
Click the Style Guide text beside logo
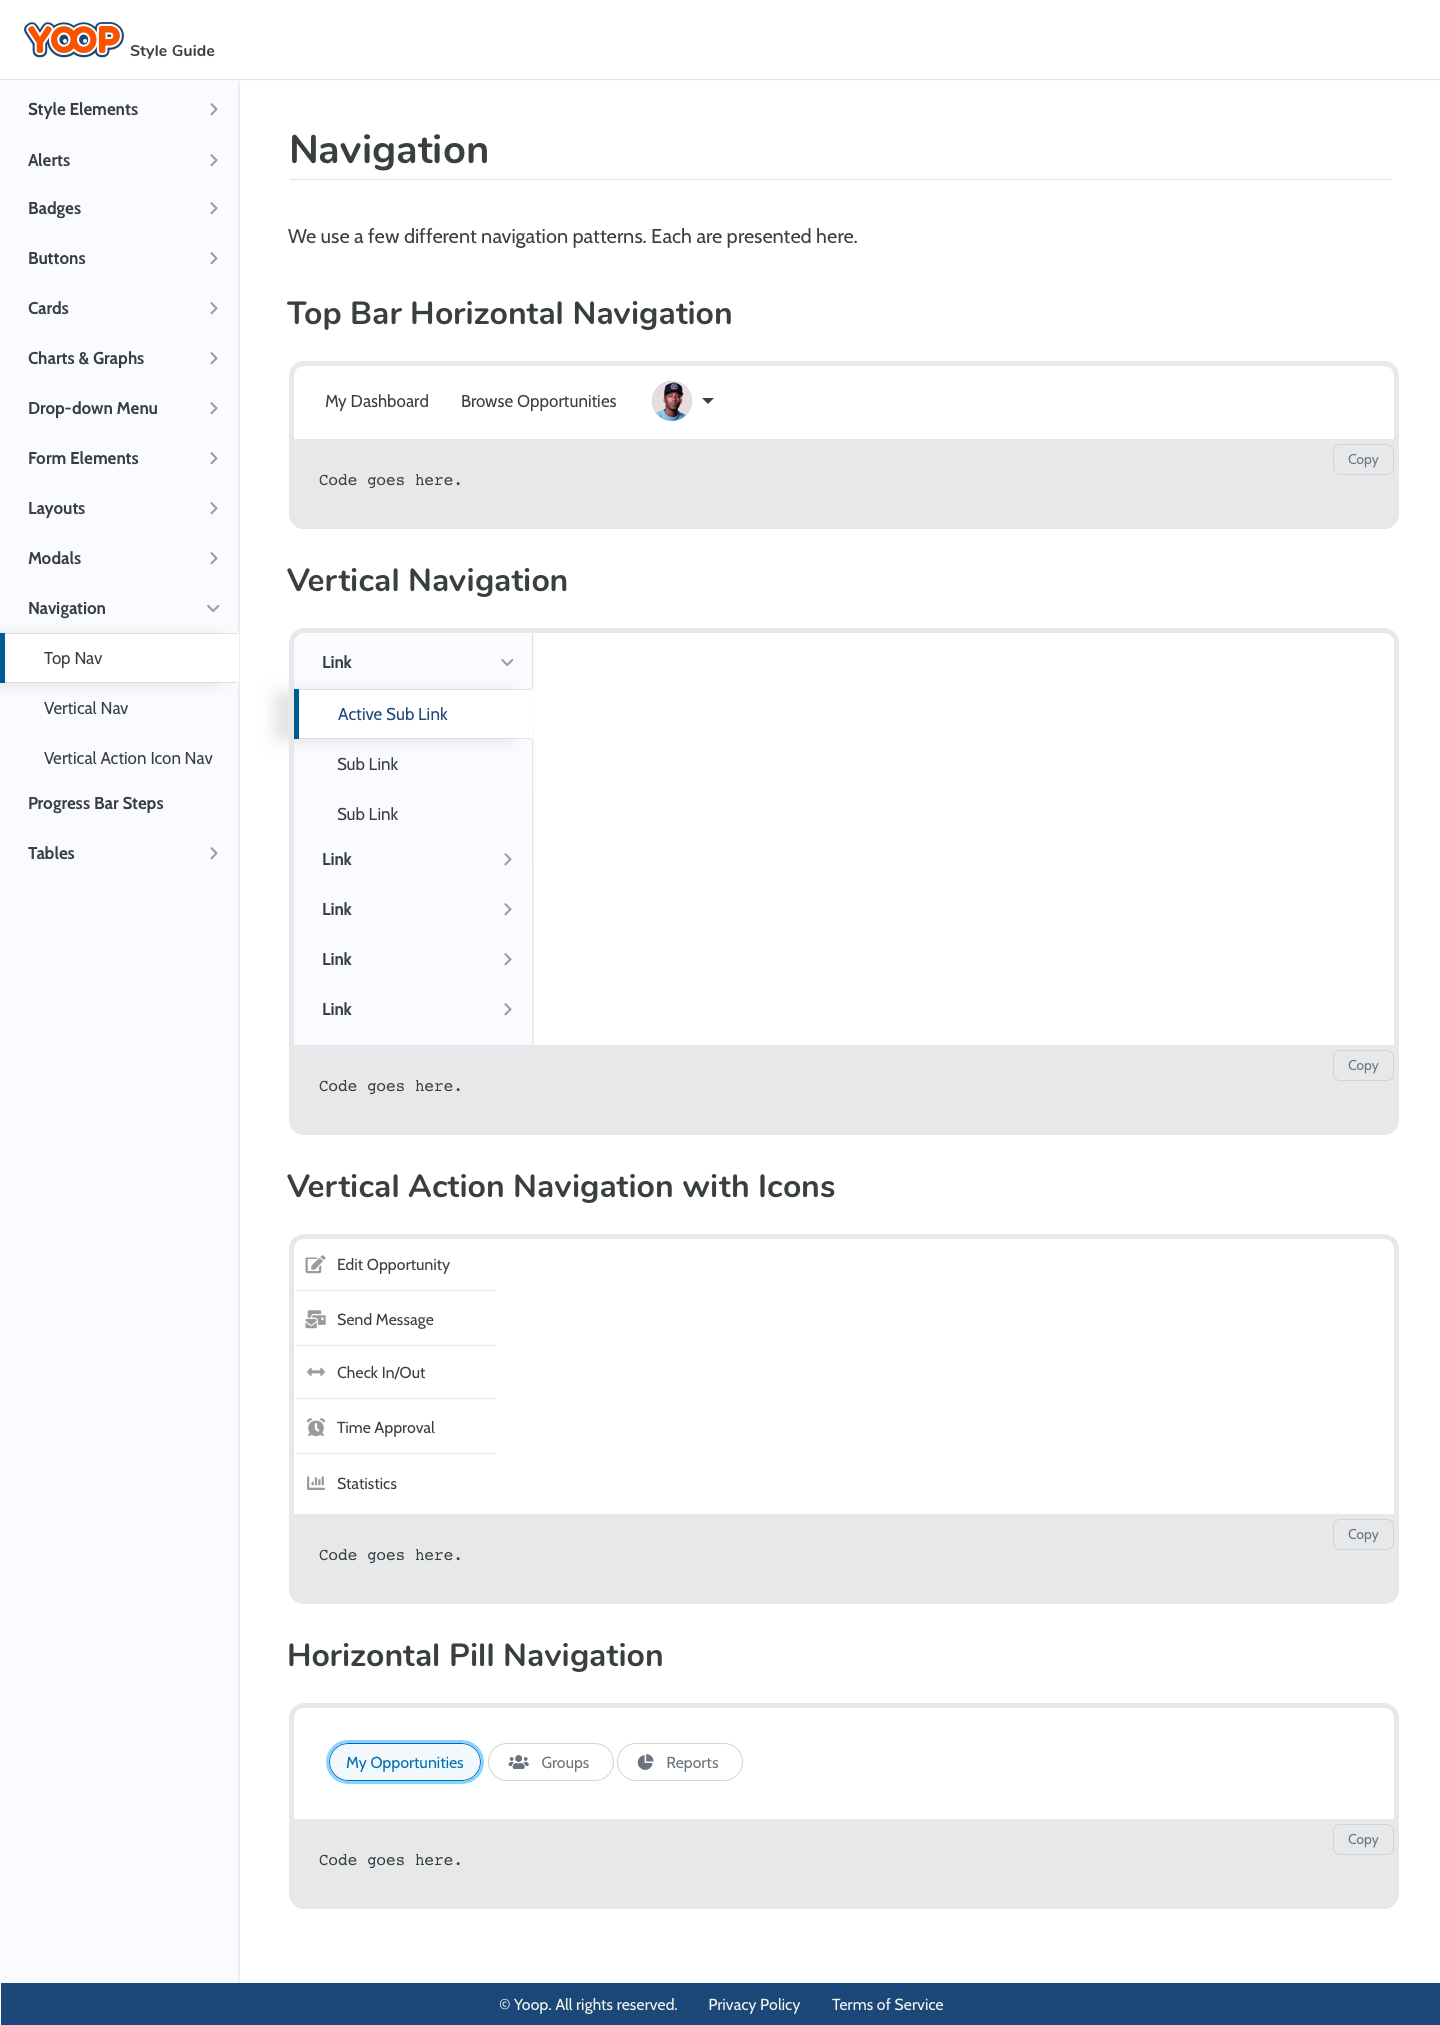tap(172, 50)
